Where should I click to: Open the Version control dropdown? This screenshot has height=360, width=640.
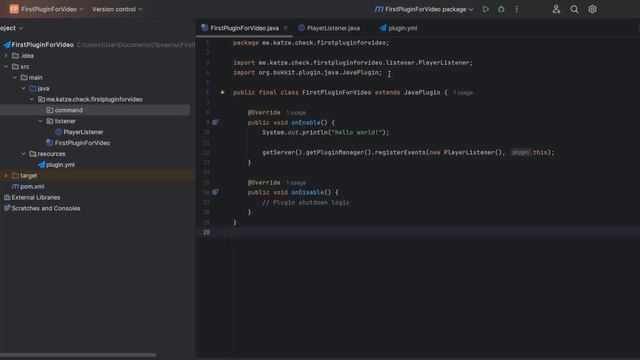tap(117, 9)
